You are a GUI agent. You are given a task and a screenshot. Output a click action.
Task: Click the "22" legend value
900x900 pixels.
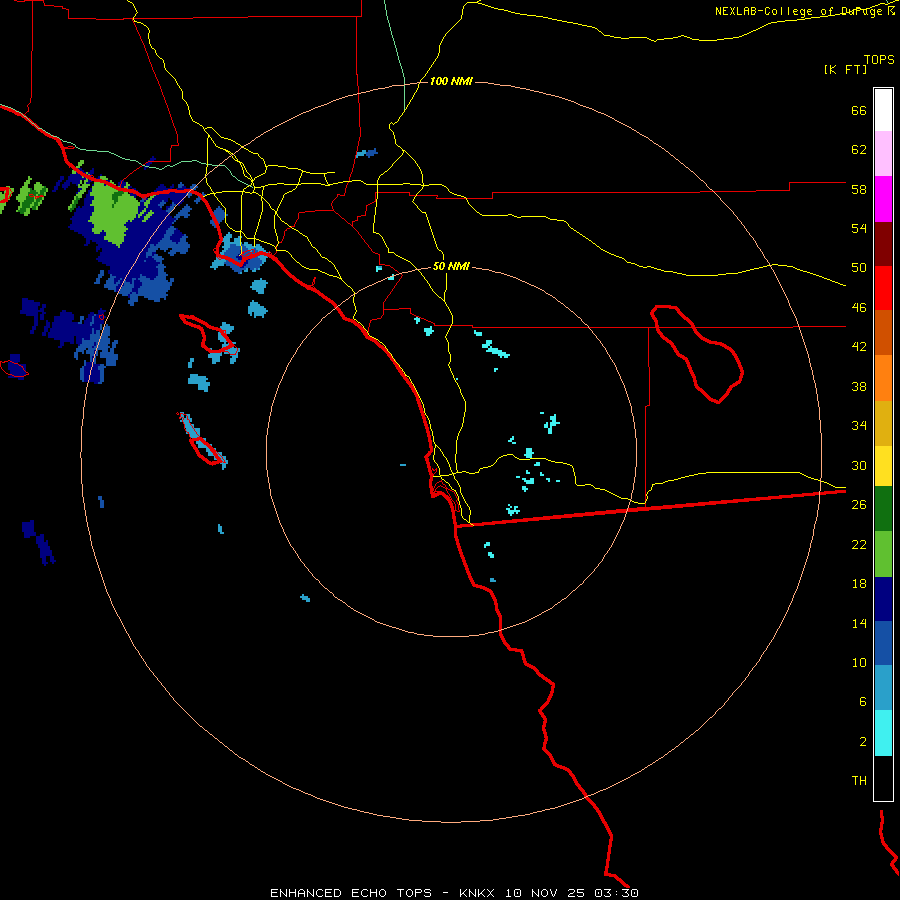pos(859,544)
